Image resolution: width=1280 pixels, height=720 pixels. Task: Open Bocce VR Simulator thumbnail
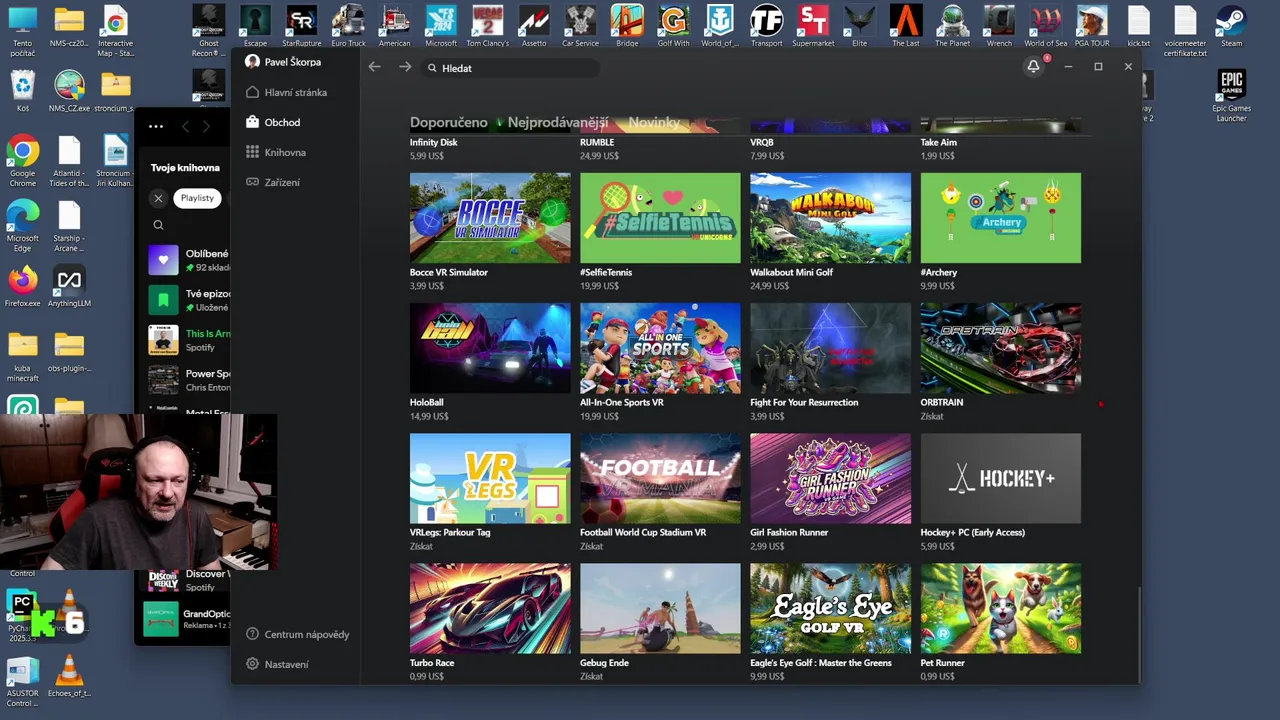[490, 218]
